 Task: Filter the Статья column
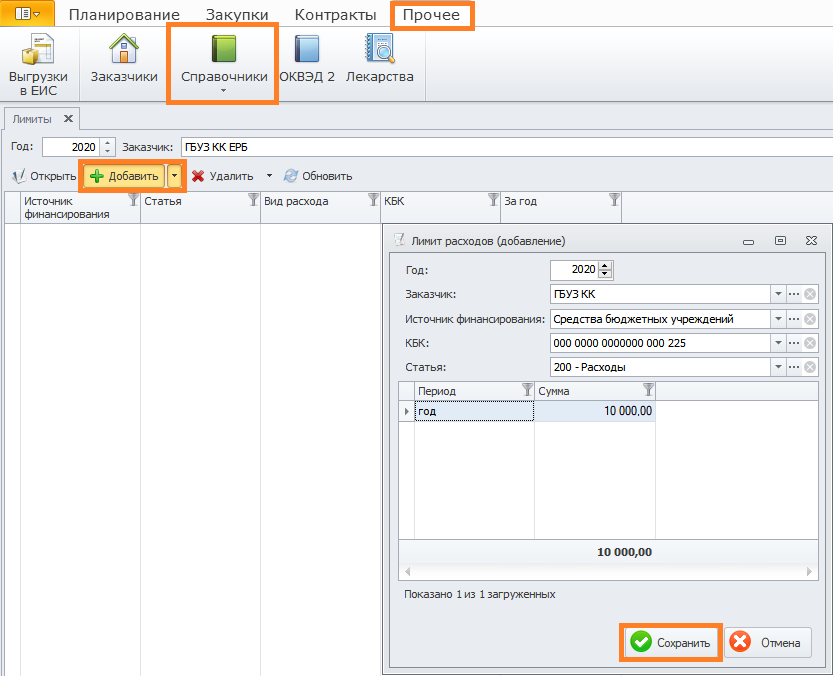click(x=253, y=200)
